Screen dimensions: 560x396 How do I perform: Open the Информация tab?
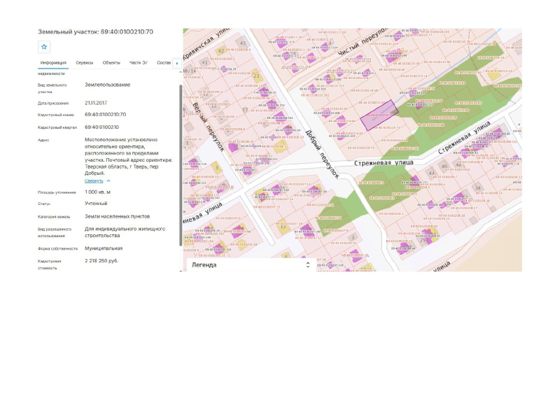pyautogui.click(x=53, y=63)
